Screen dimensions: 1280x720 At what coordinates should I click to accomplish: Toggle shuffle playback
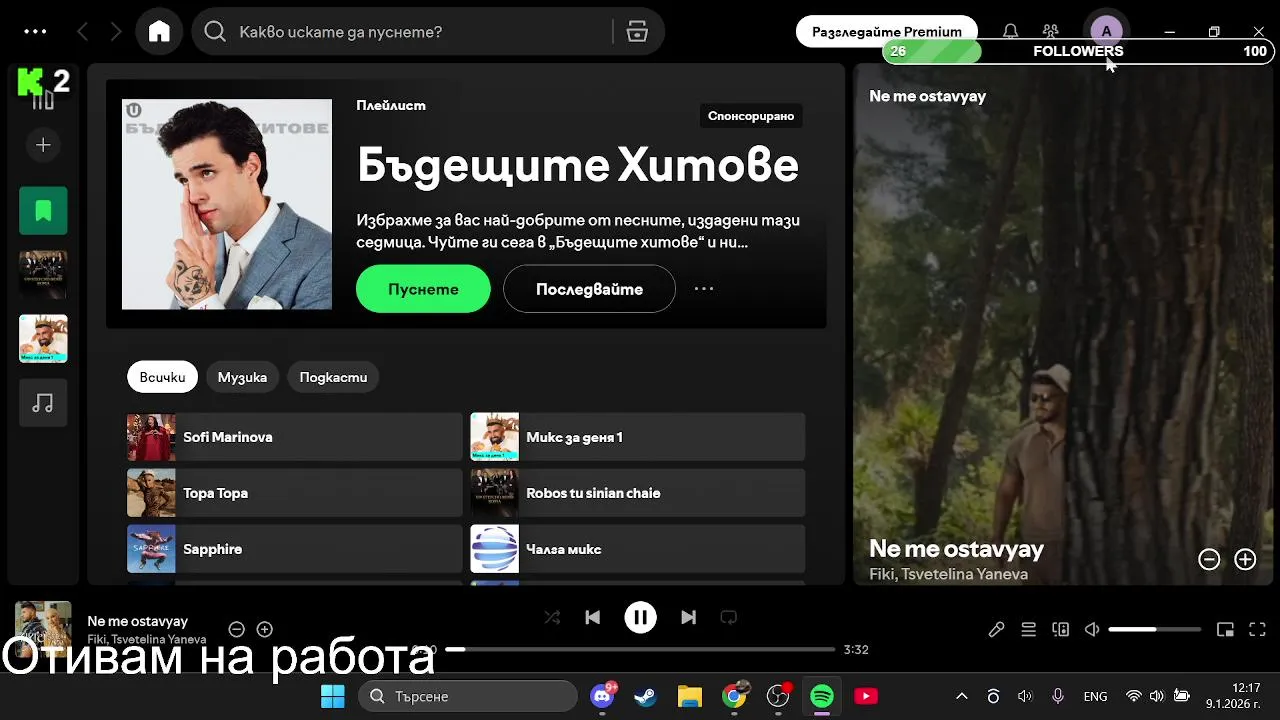tap(552, 617)
